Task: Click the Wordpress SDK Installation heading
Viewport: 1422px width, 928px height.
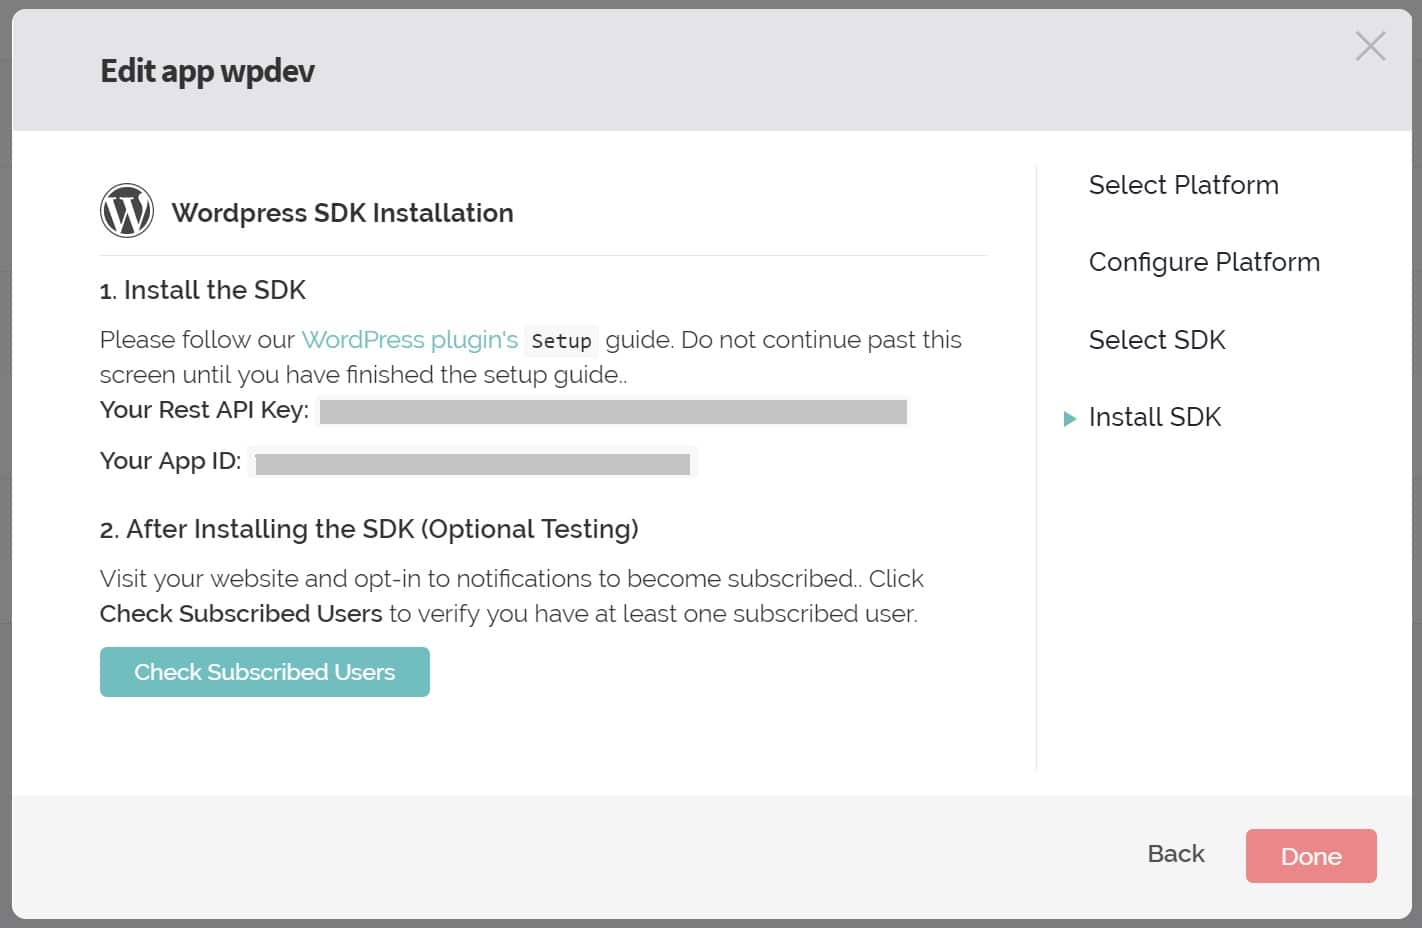Action: pos(343,212)
